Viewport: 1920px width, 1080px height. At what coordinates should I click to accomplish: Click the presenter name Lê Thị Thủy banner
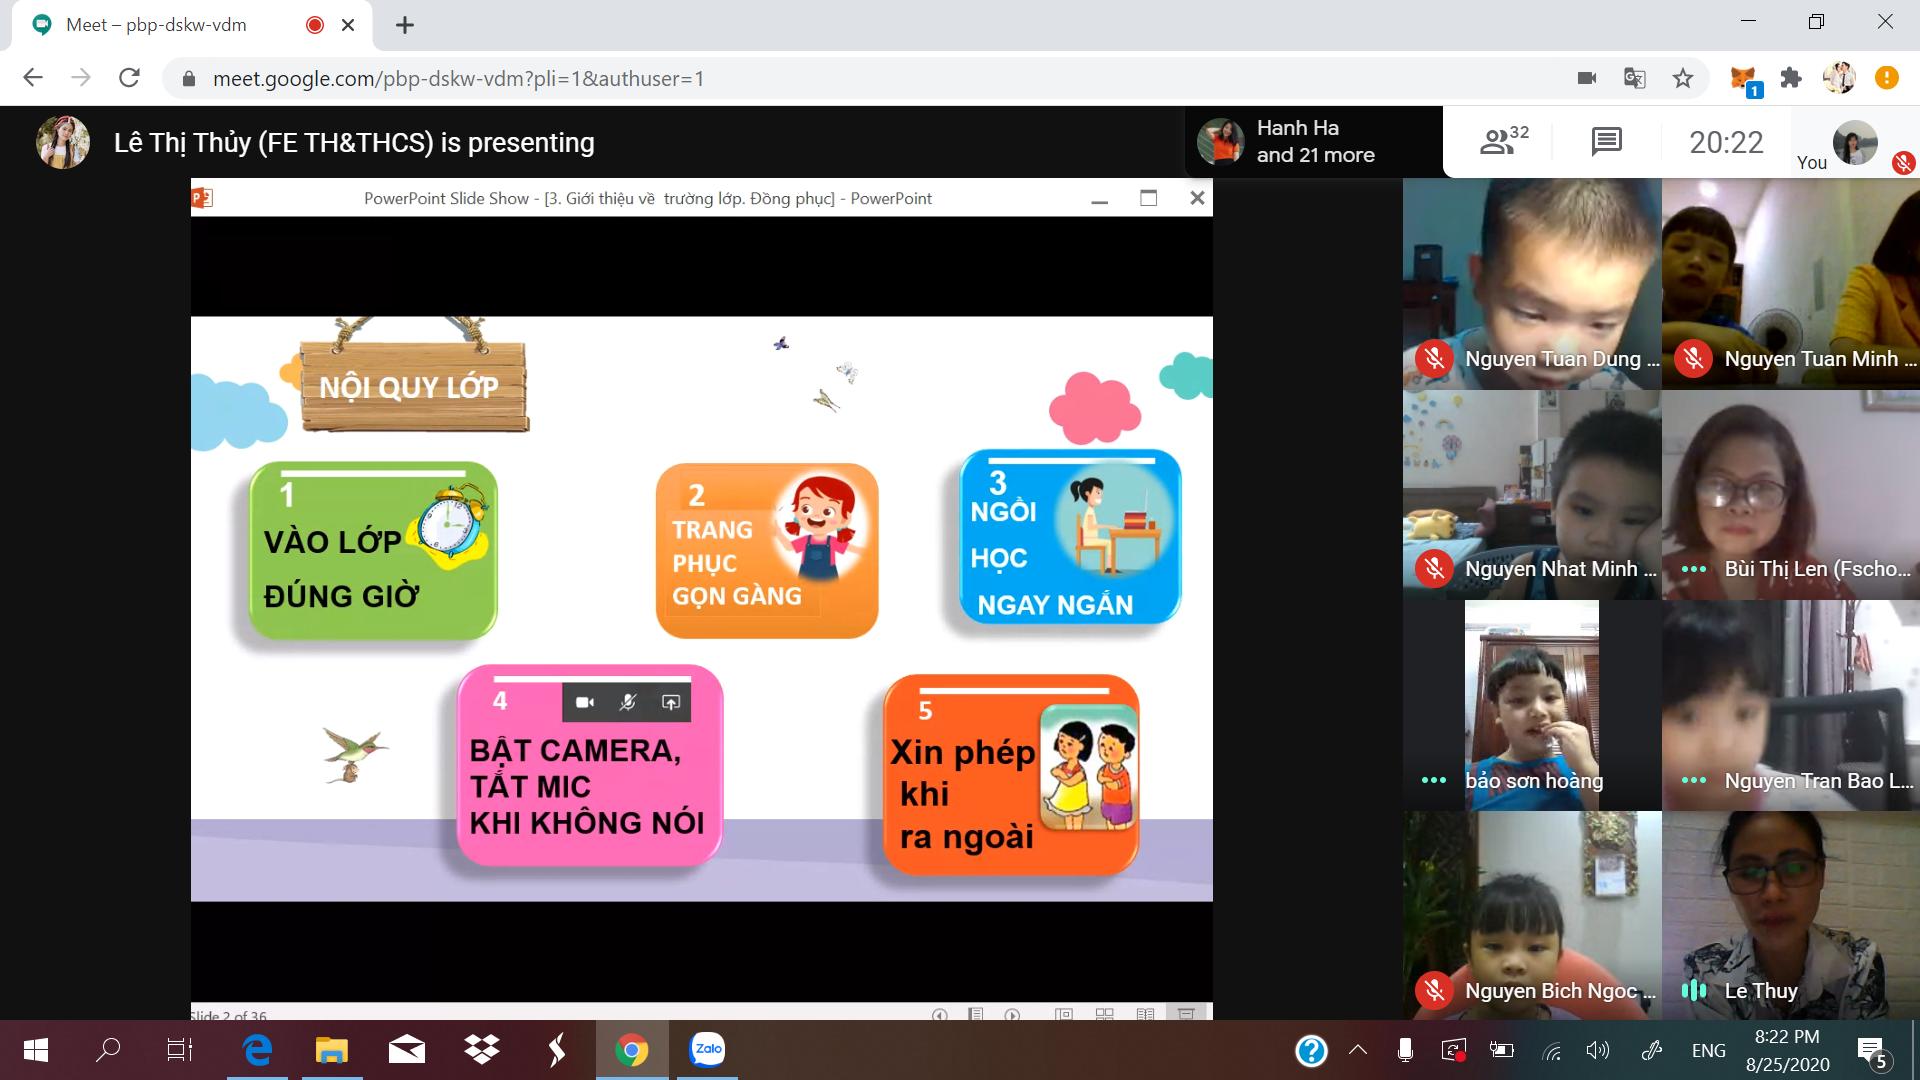(354, 143)
